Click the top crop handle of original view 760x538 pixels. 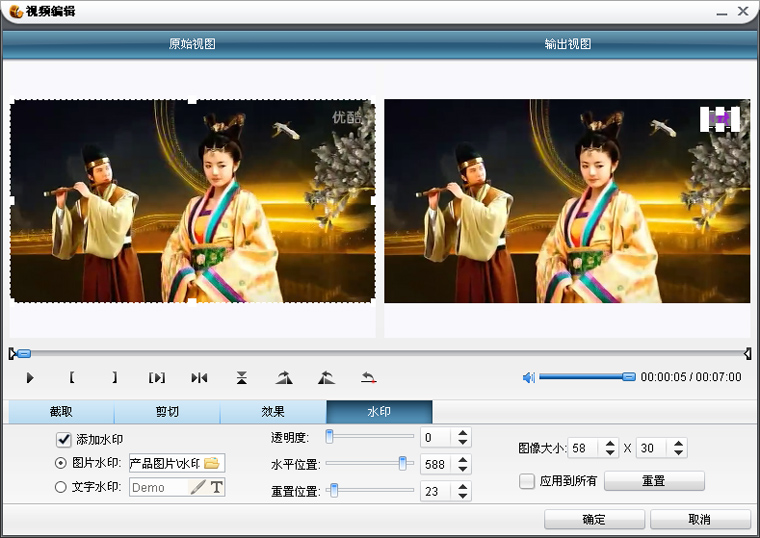coord(192,101)
